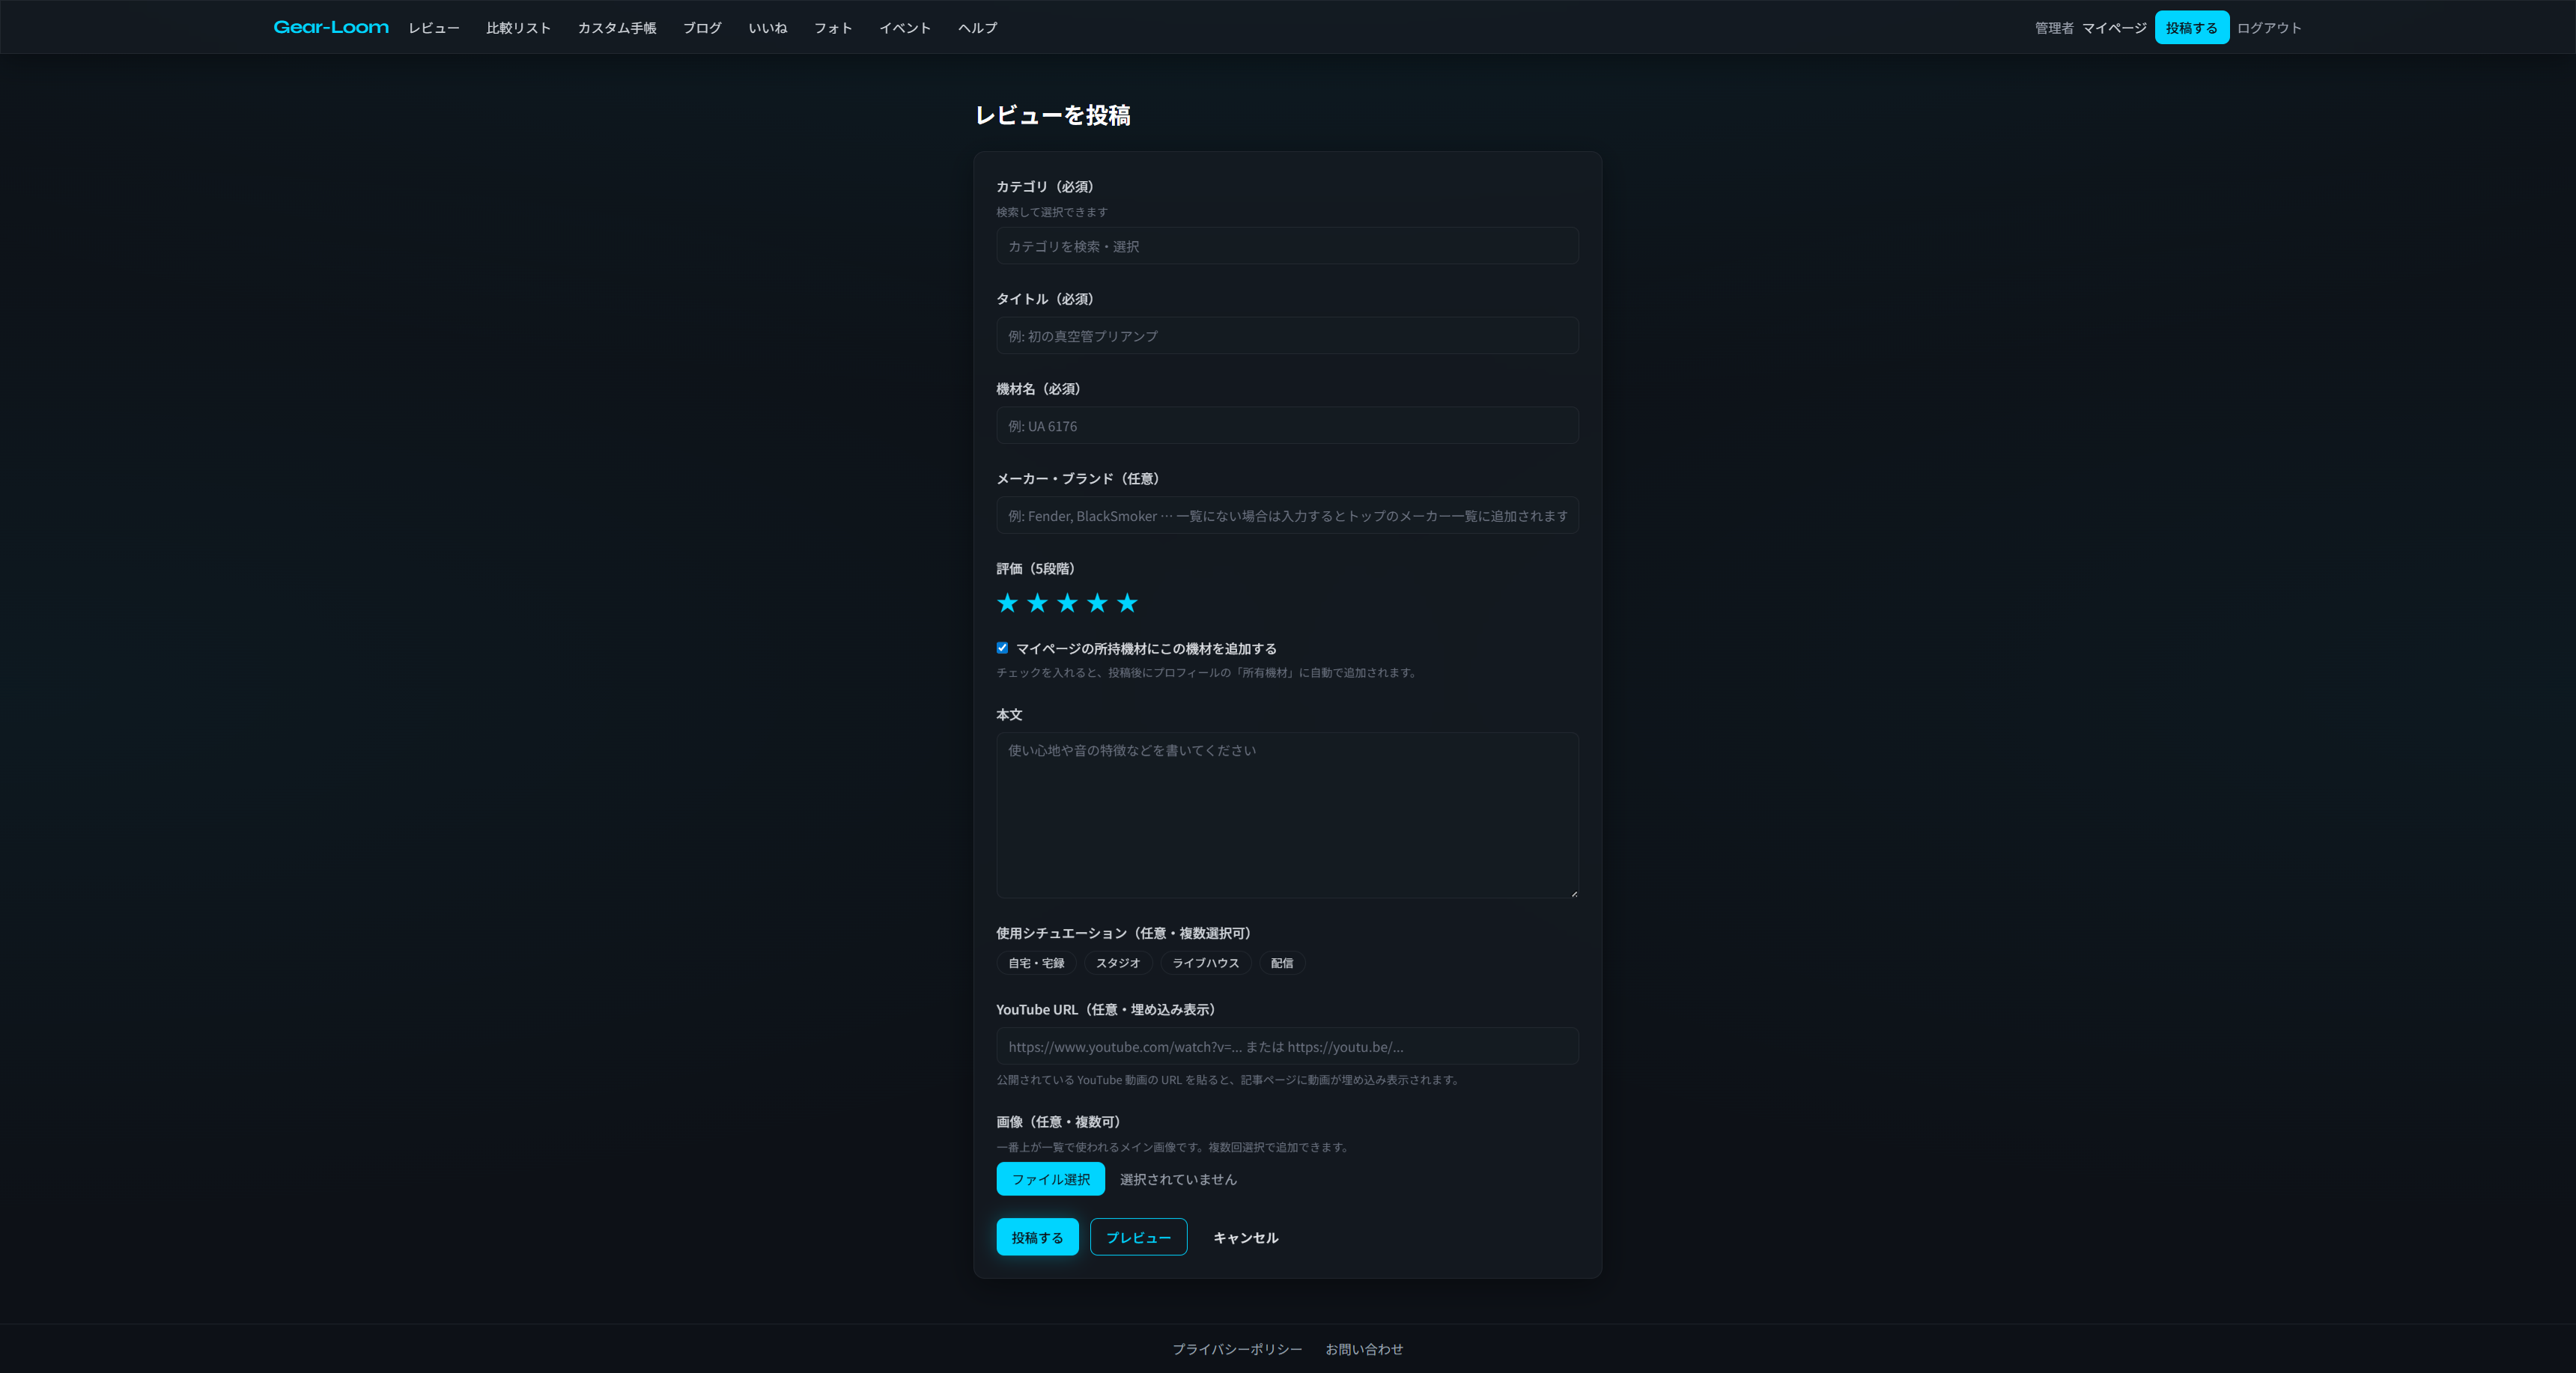This screenshot has height=1373, width=2576.
Task: Click the メーカー・ブランド combo field
Action: coord(1287,516)
